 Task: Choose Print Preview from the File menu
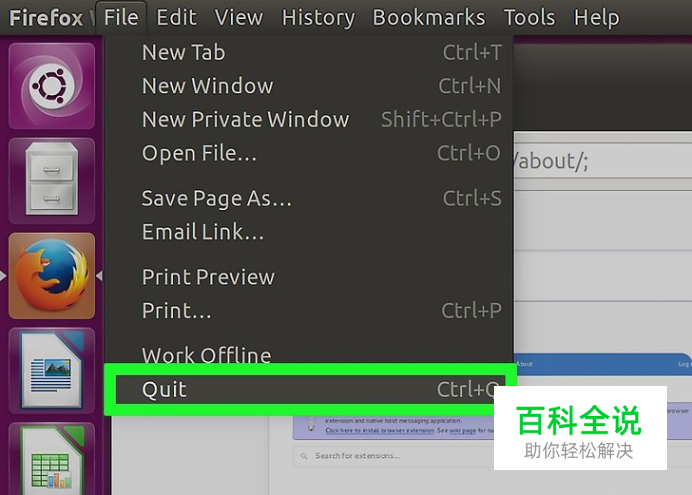(x=309, y=277)
